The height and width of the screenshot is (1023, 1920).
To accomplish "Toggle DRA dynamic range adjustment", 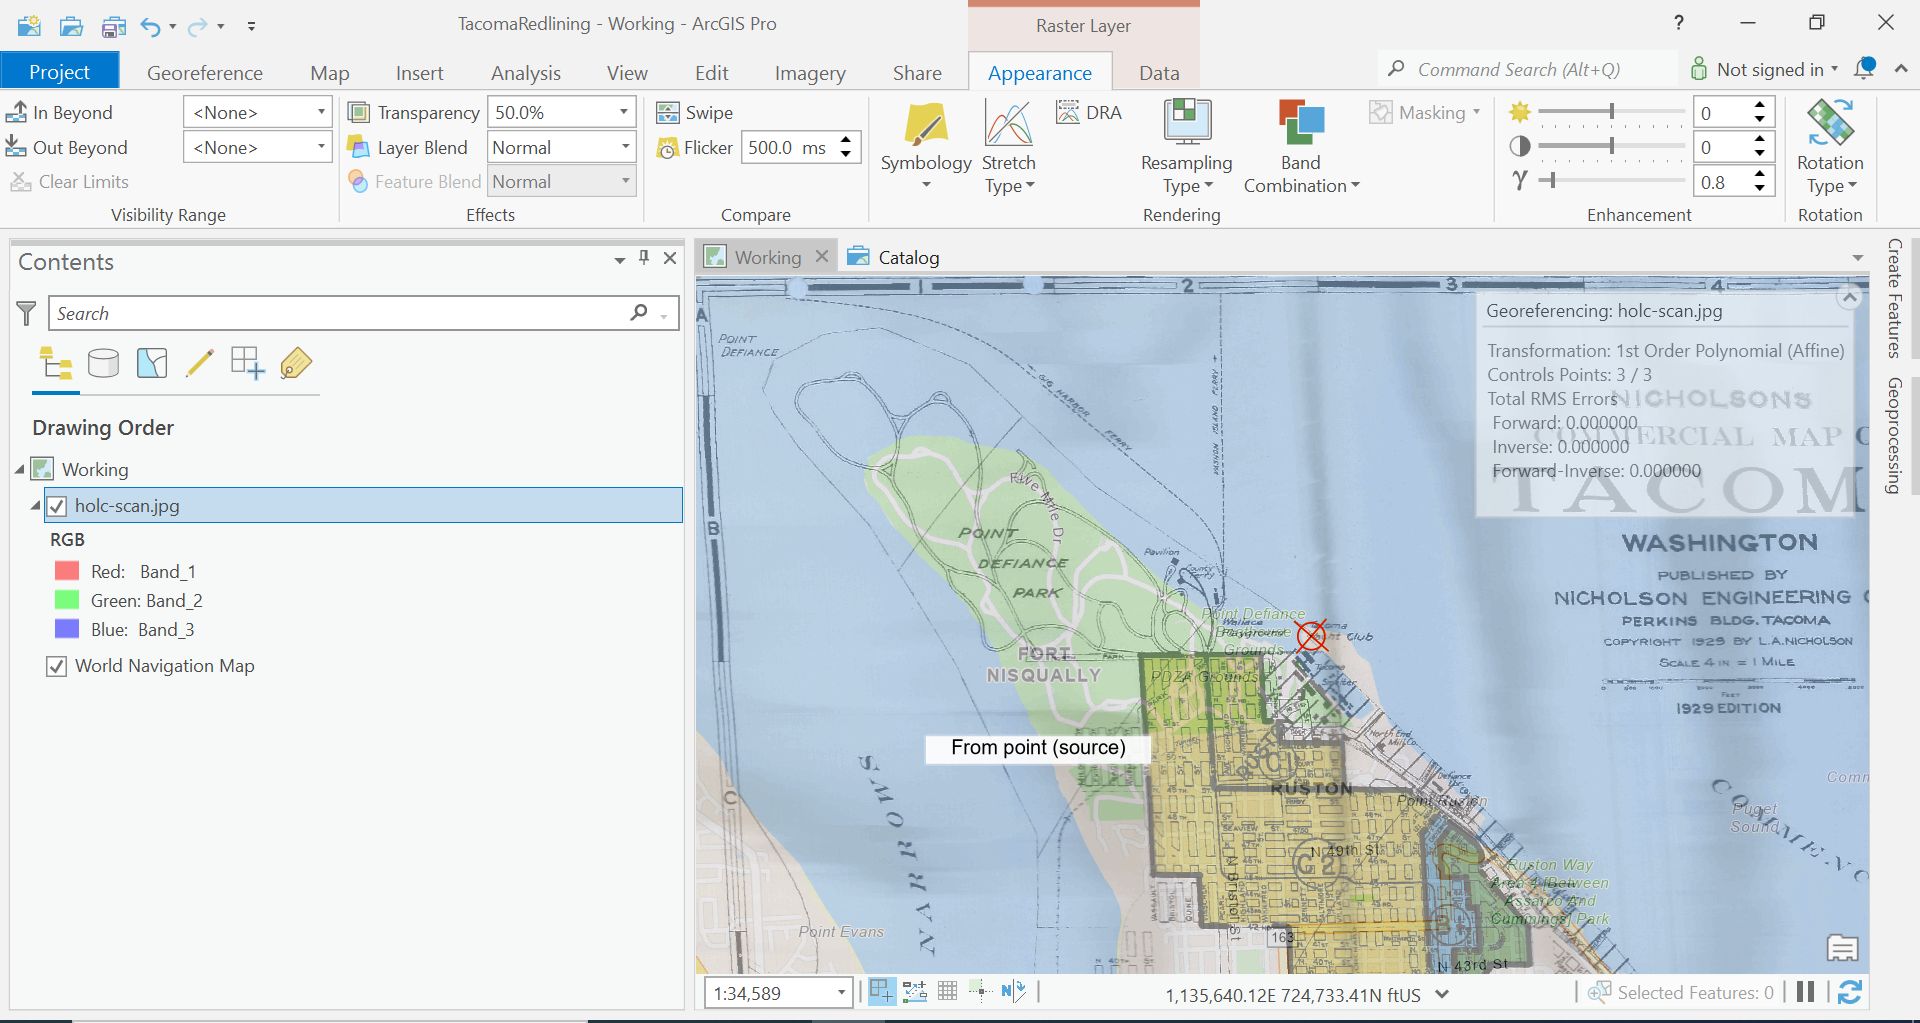I will coord(1089,112).
